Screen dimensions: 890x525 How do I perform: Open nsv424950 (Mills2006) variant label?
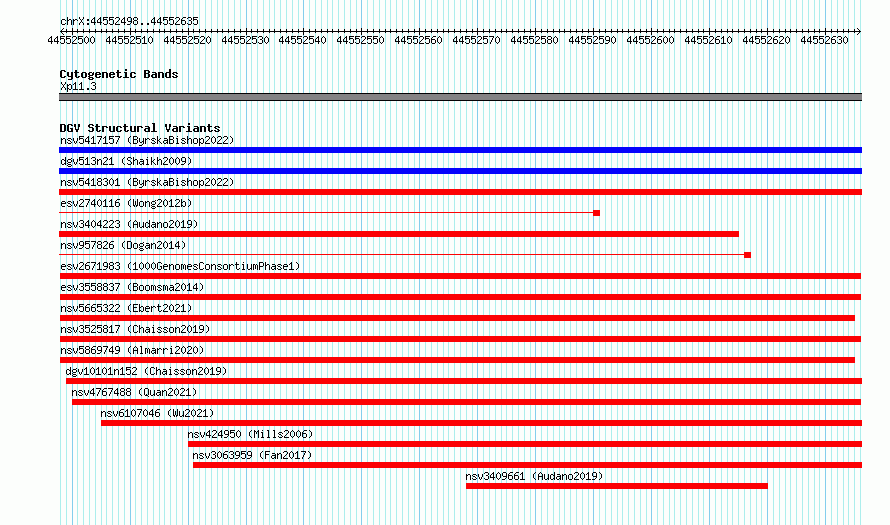coord(250,434)
